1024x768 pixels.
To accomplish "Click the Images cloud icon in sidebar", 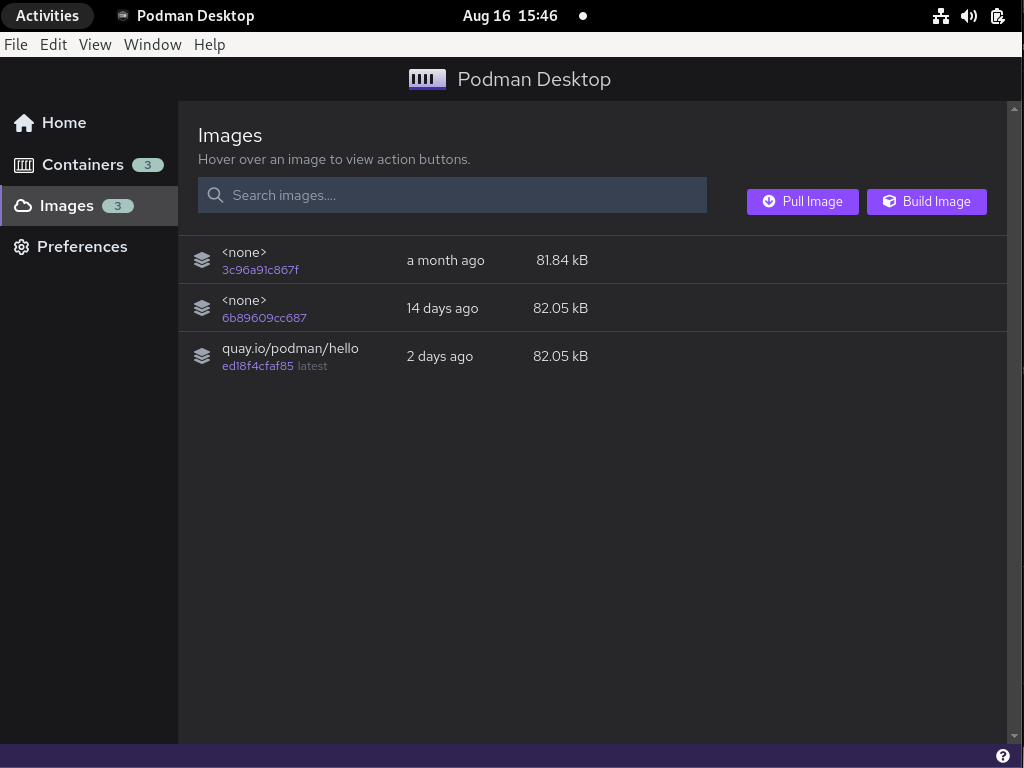I will 23,206.
